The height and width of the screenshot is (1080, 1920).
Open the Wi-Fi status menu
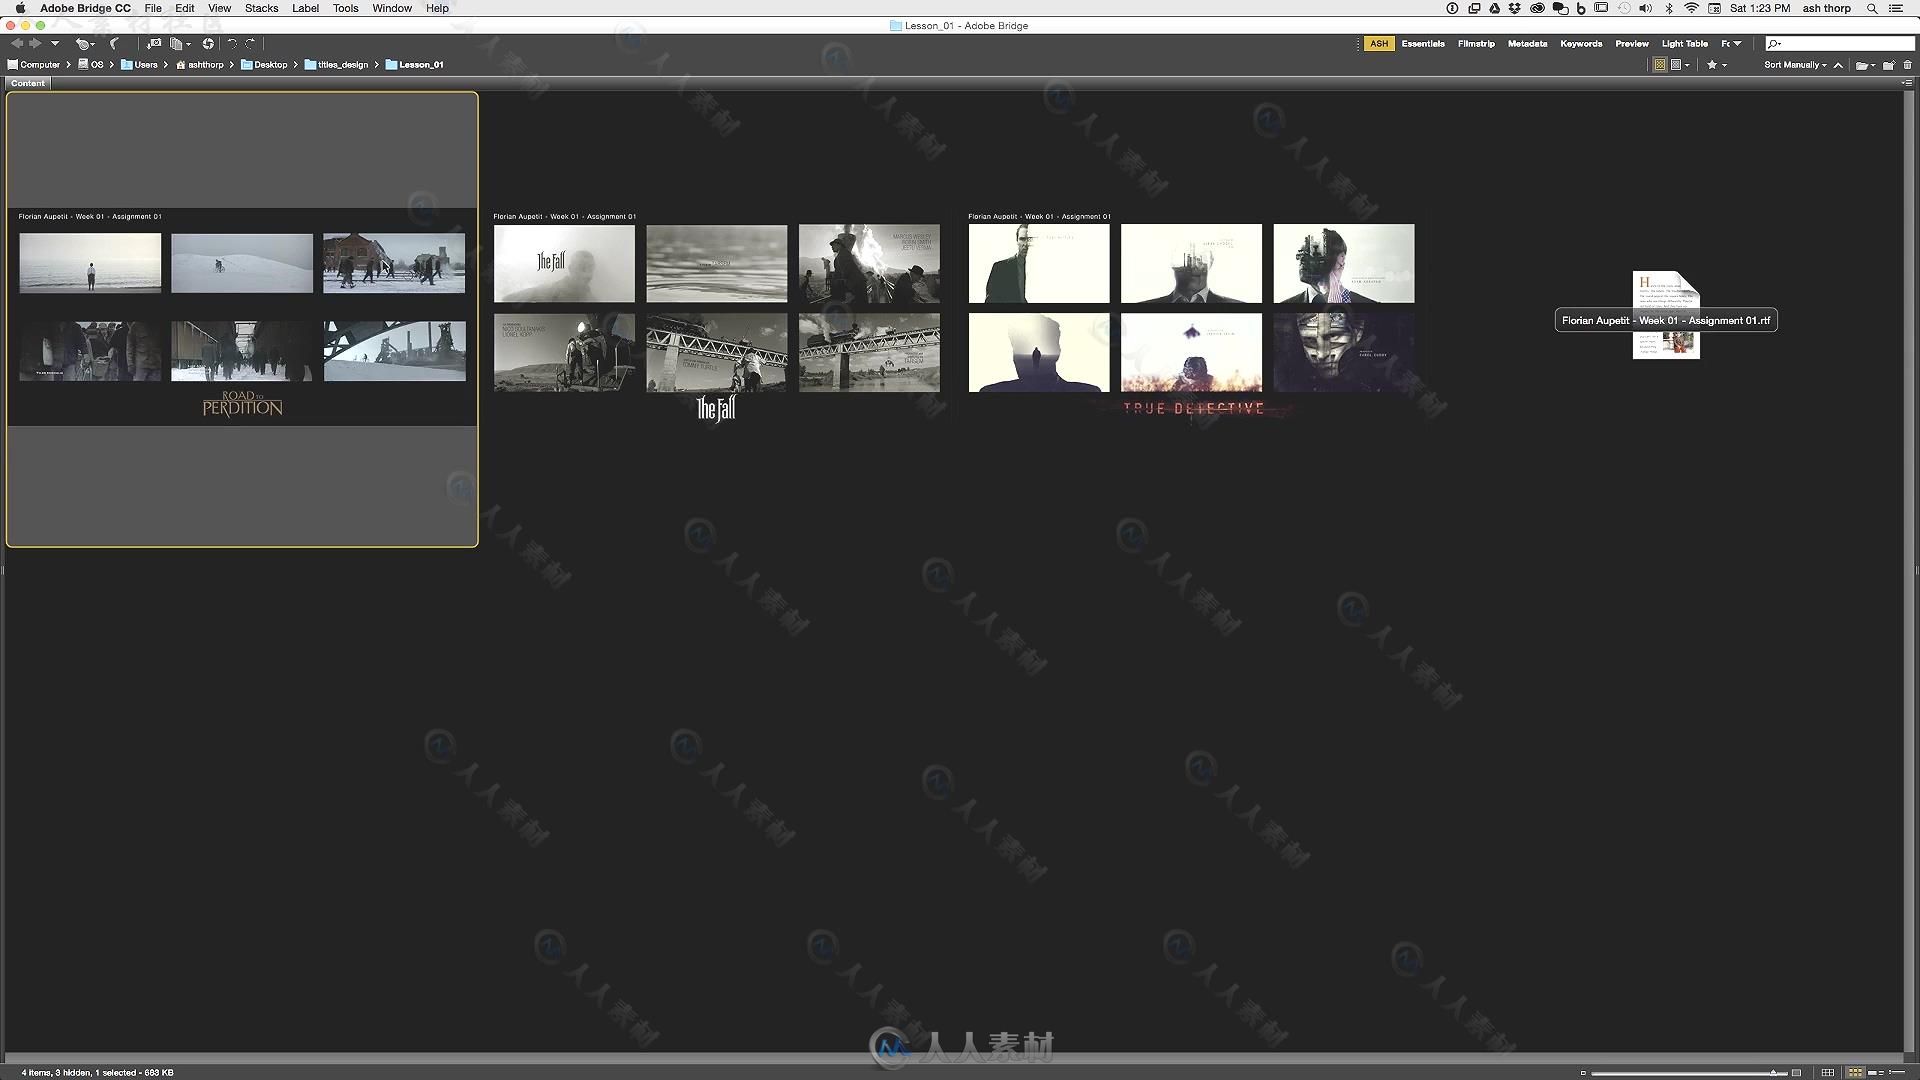[x=1691, y=8]
